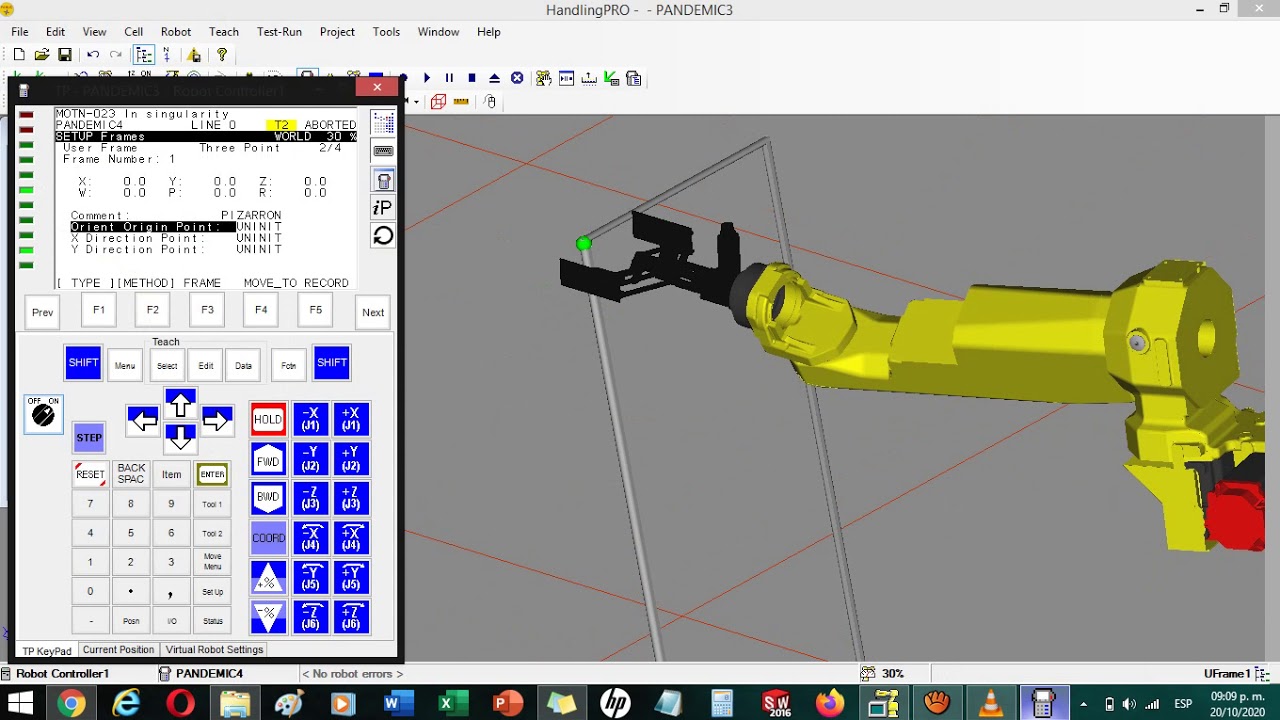This screenshot has height=720, width=1280.
Task: Toggle the cell browser tree icon
Action: [144, 55]
